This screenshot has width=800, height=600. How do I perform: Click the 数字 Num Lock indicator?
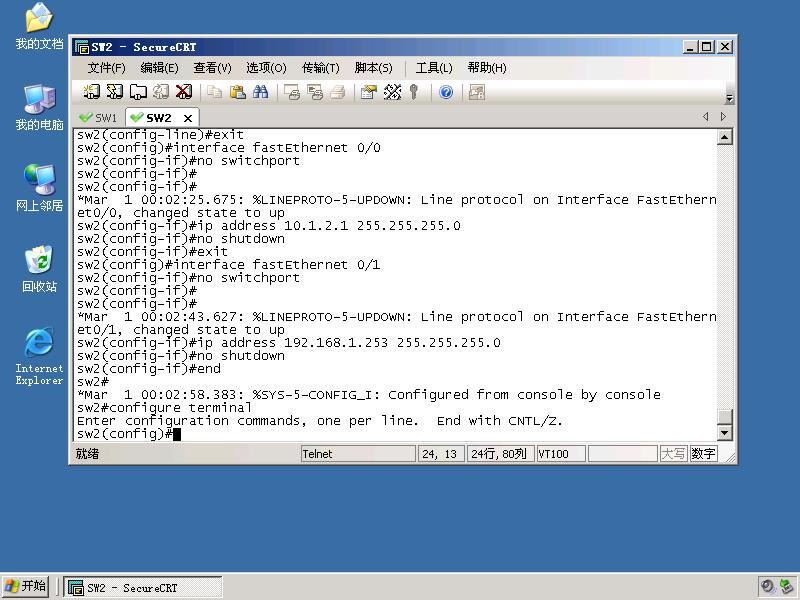coord(703,454)
